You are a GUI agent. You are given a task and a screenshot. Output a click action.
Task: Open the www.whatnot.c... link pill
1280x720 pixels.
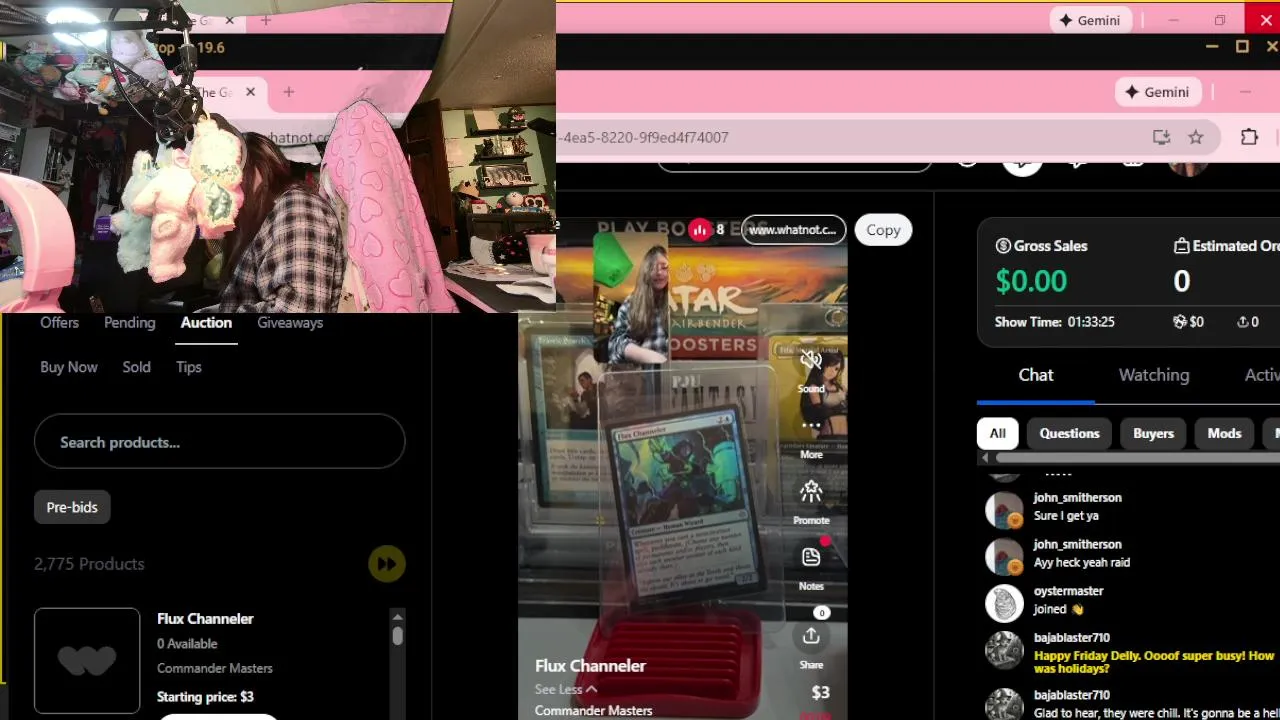point(792,230)
